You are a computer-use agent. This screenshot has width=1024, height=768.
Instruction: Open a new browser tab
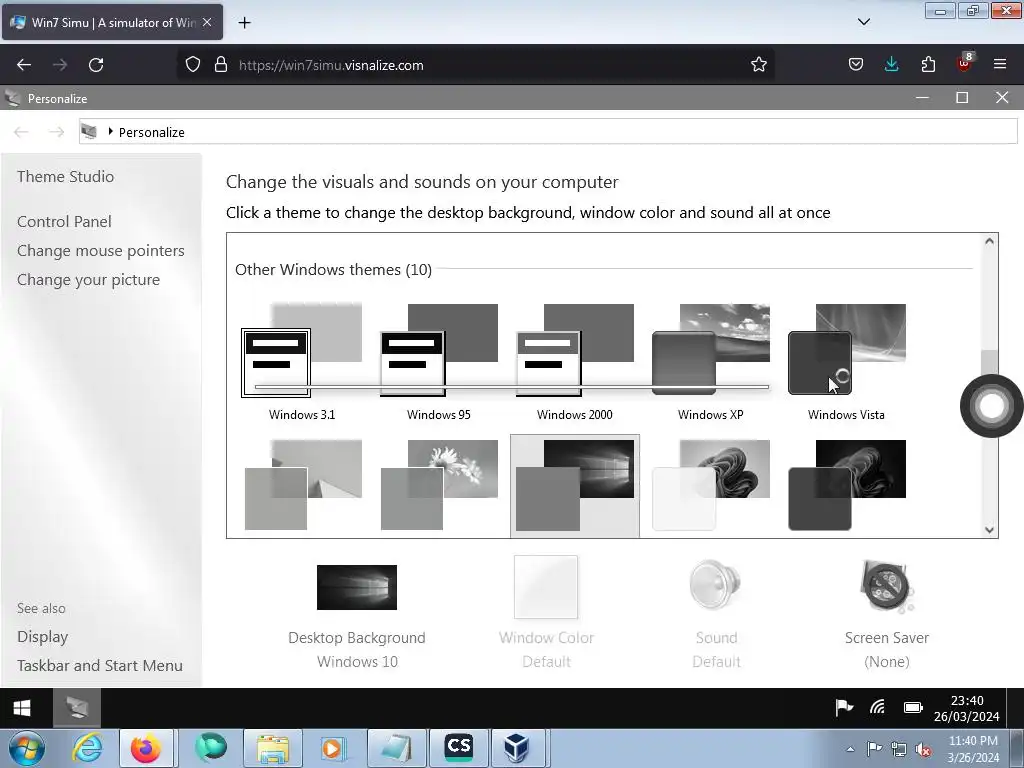[244, 23]
